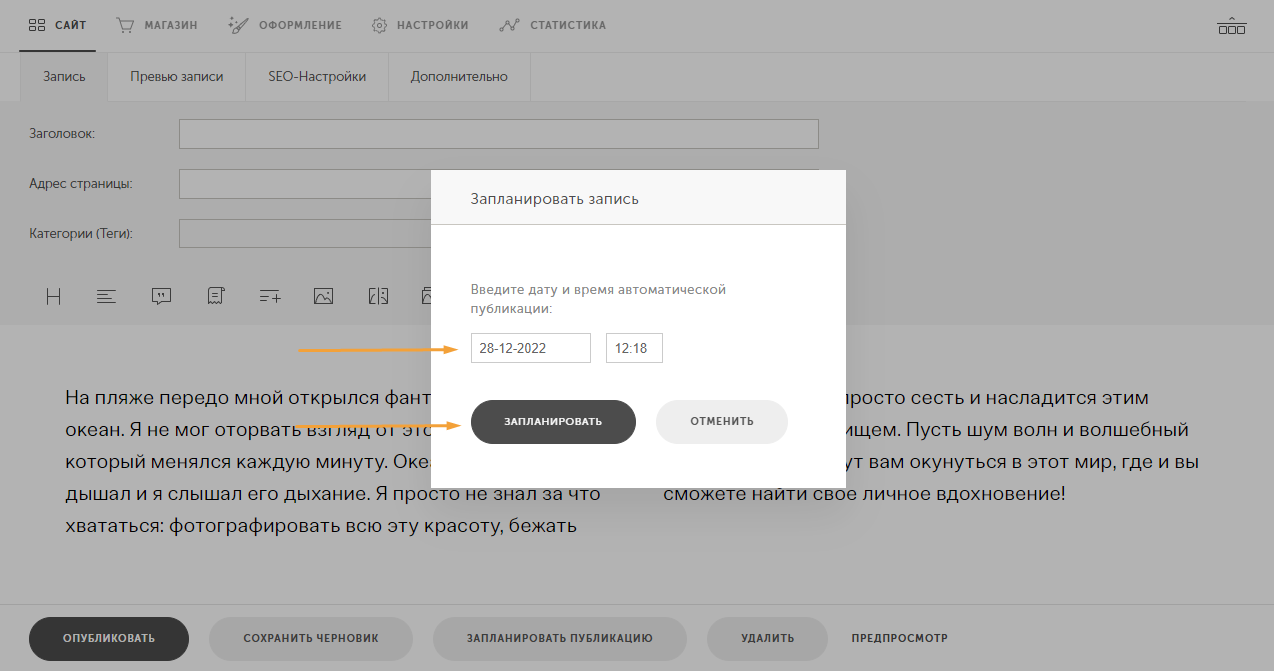Image resolution: width=1274 pixels, height=671 pixels.
Task: Open the Магазин section with cart icon
Action: [156, 25]
